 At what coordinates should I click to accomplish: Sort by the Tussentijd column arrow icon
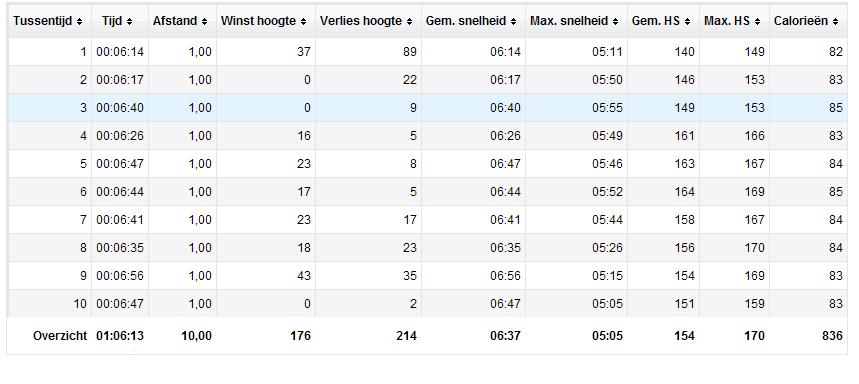click(x=79, y=22)
